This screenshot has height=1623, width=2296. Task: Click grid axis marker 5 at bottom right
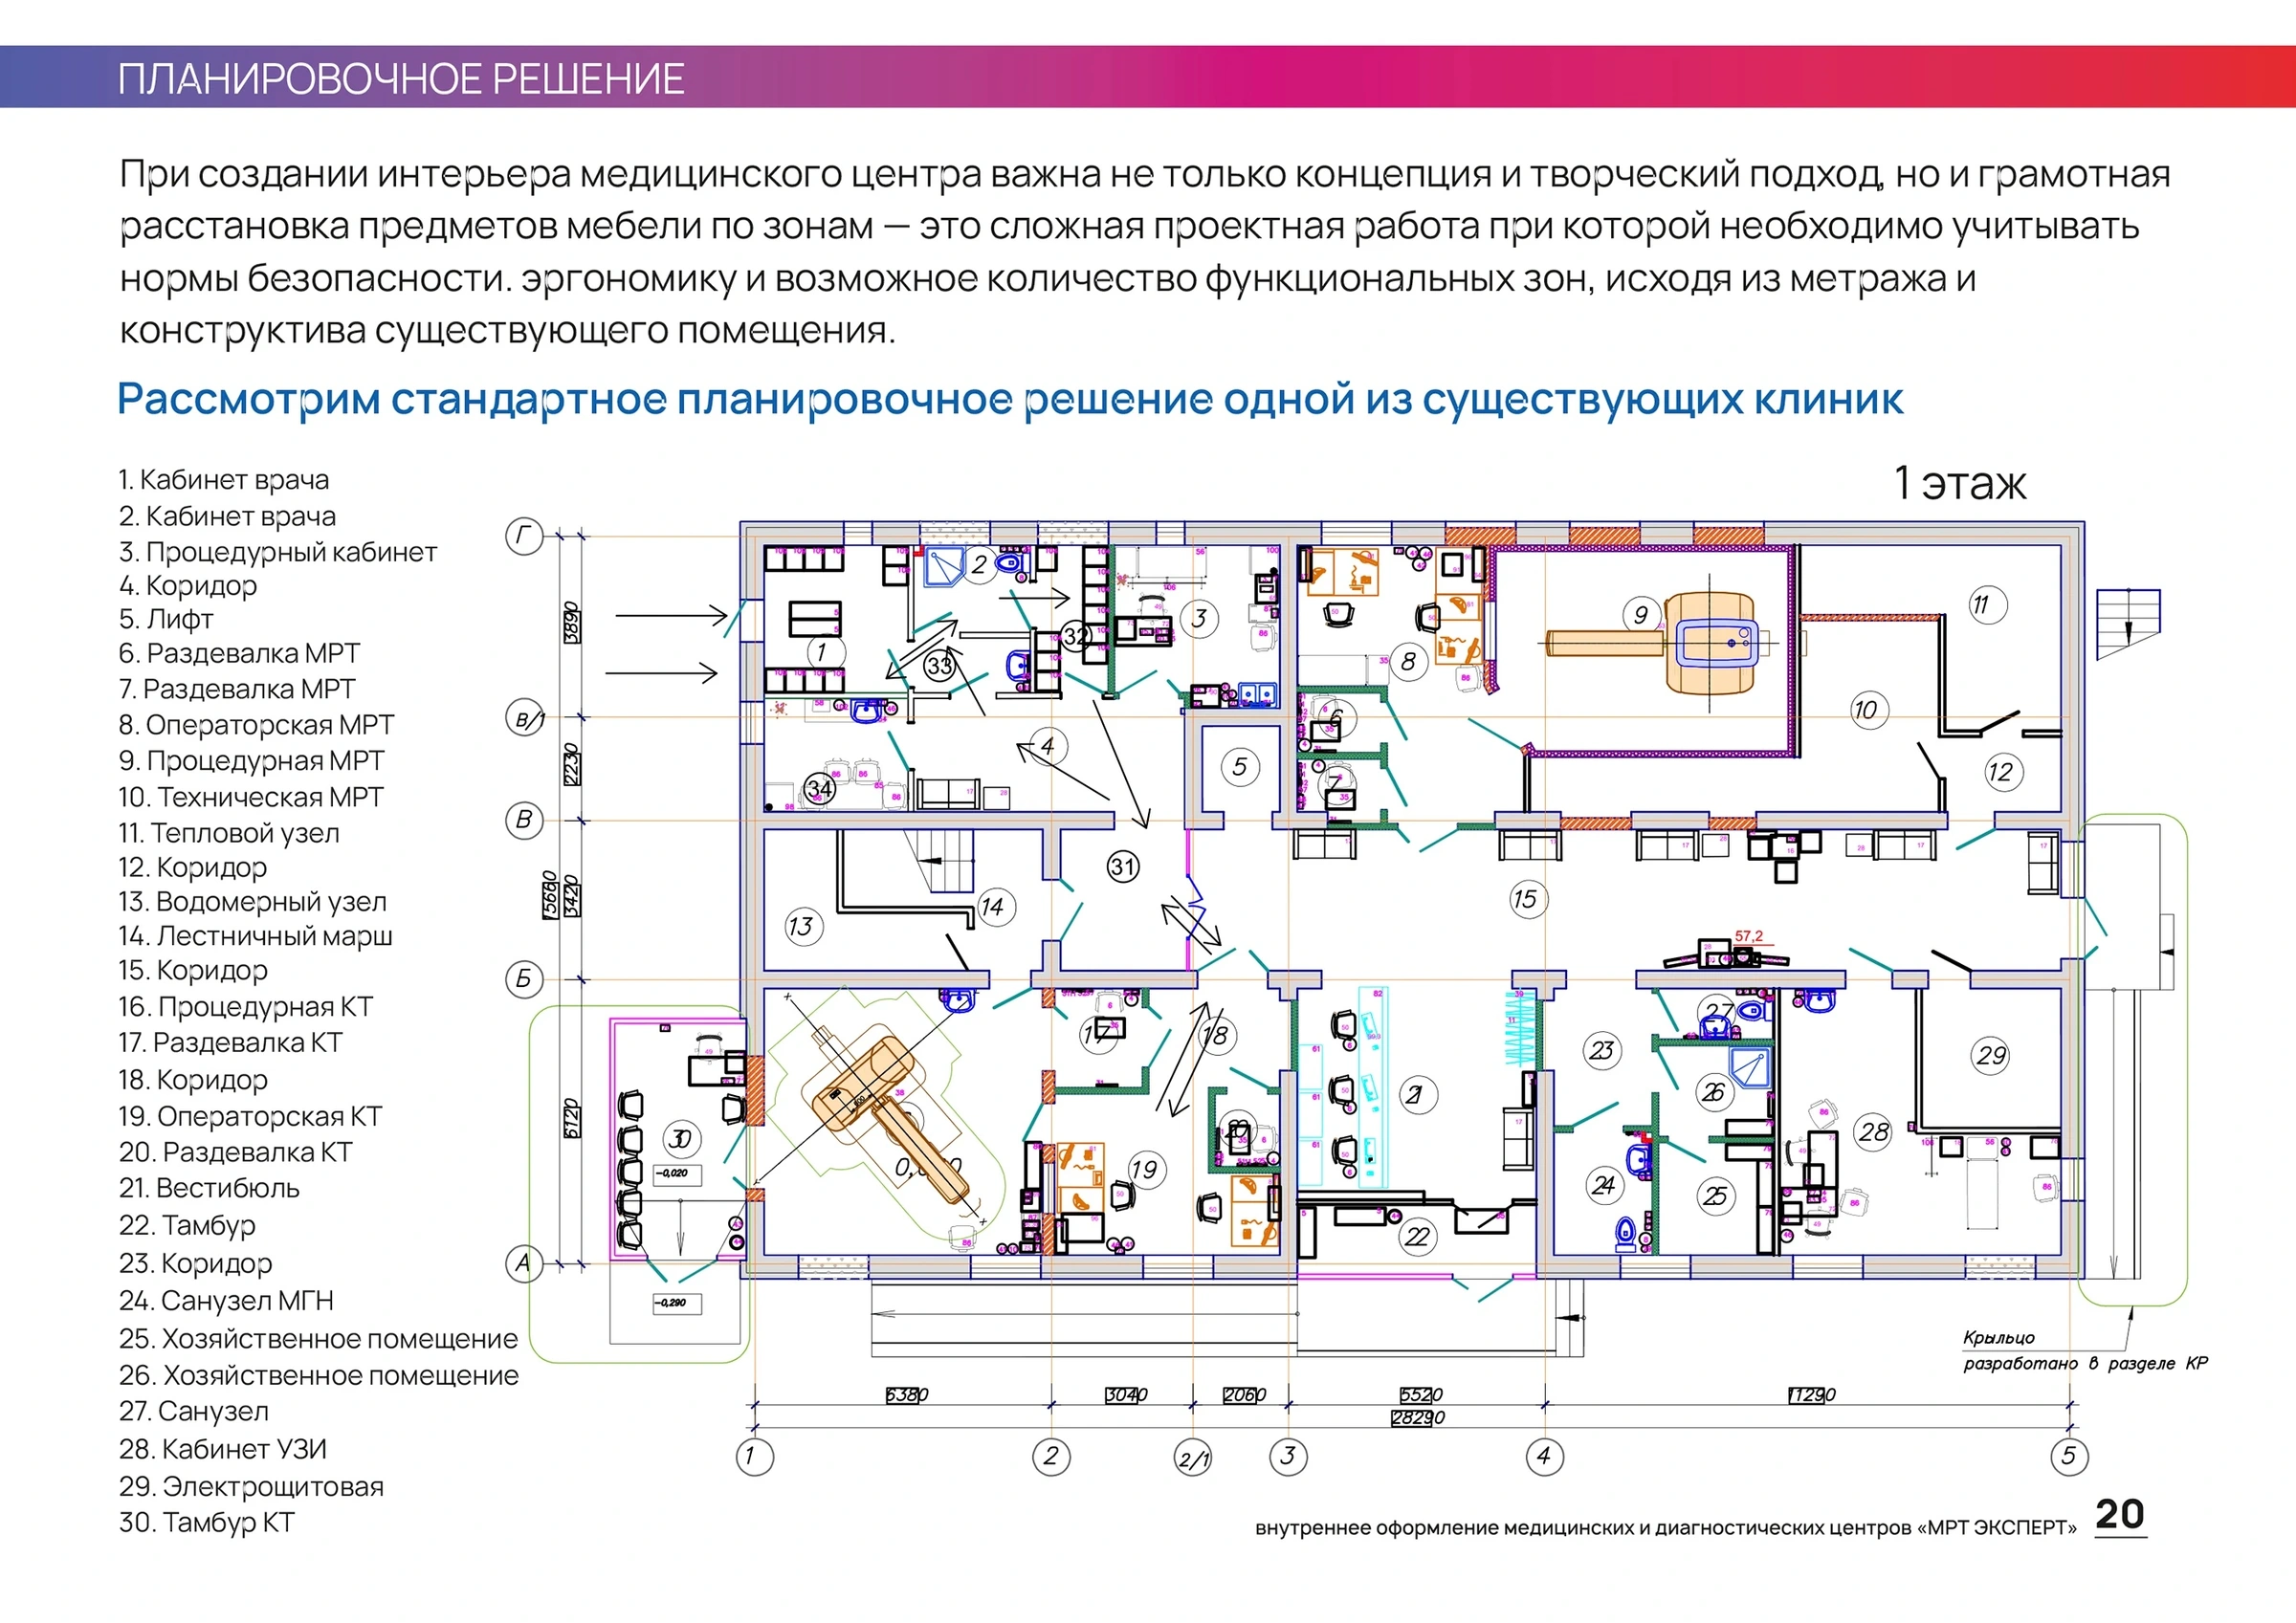[2068, 1455]
